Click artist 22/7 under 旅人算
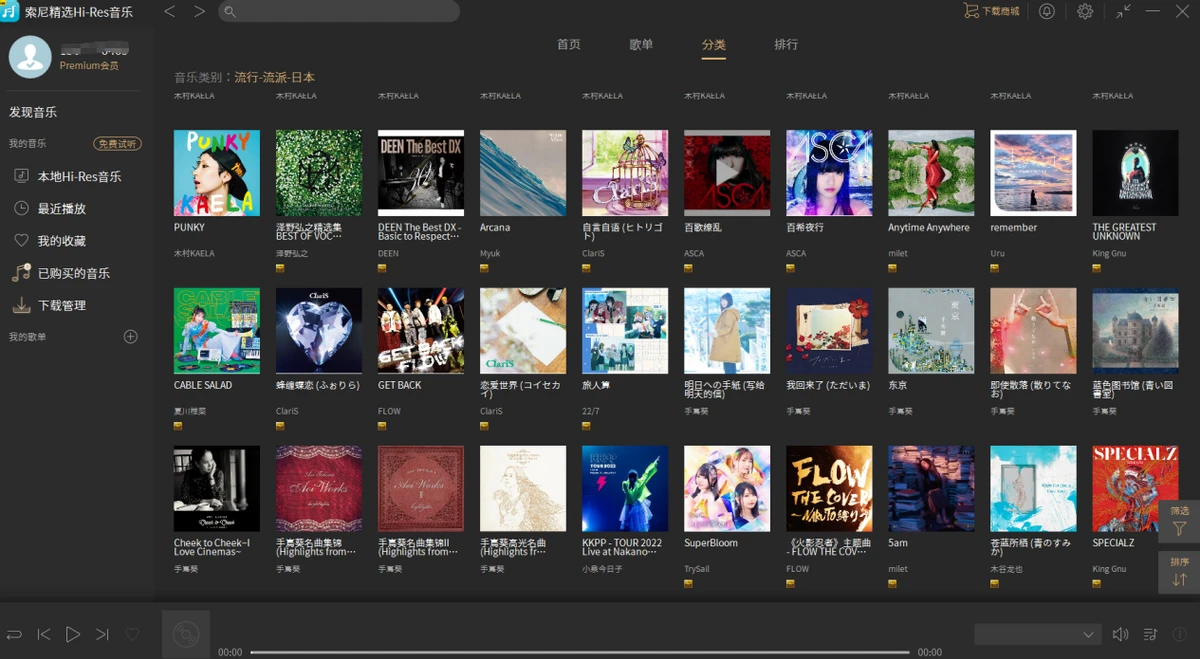1200x659 pixels. pyautogui.click(x=591, y=411)
